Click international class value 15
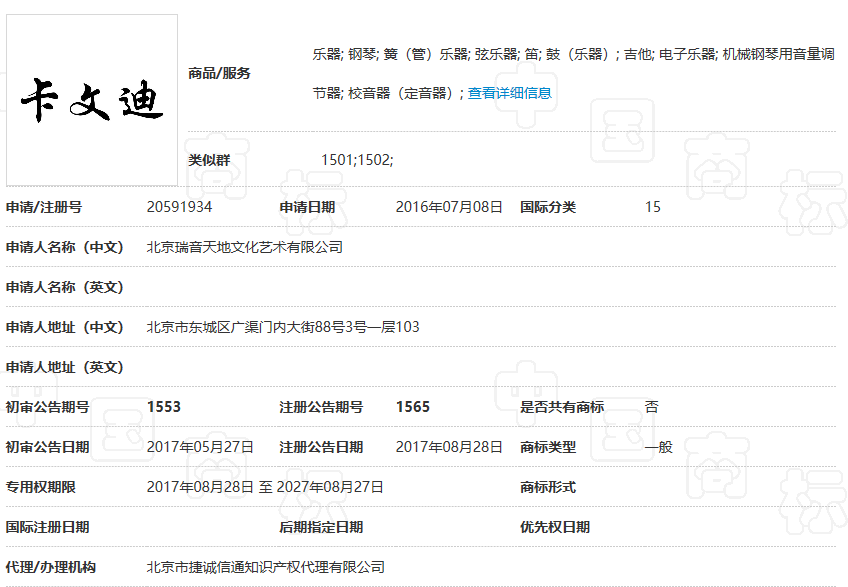The image size is (848, 587). [x=653, y=207]
